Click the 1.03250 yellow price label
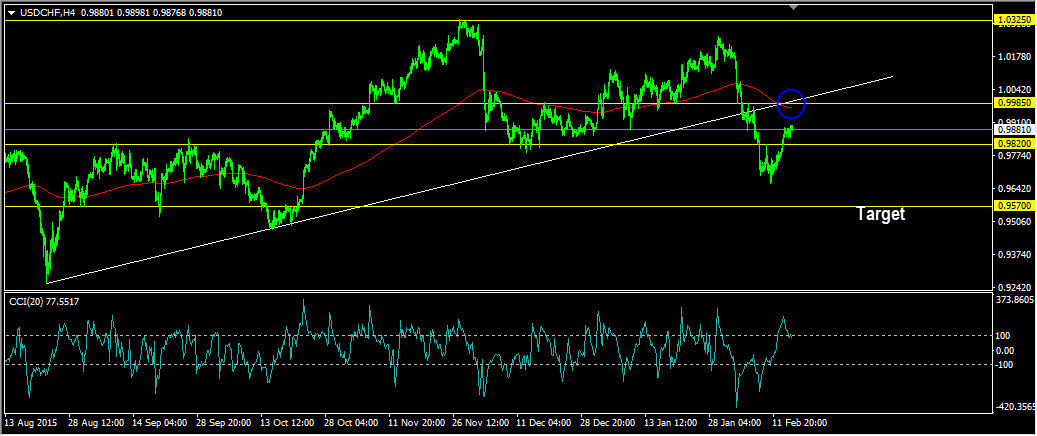This screenshot has height=436, width=1037. click(1013, 21)
